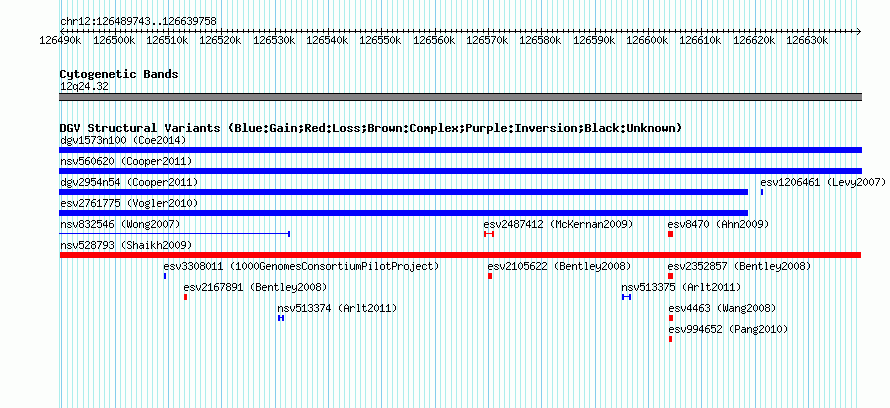Click the esv2352857 (Bentley2008) label
The width and height of the screenshot is (890, 408).
coord(739,266)
